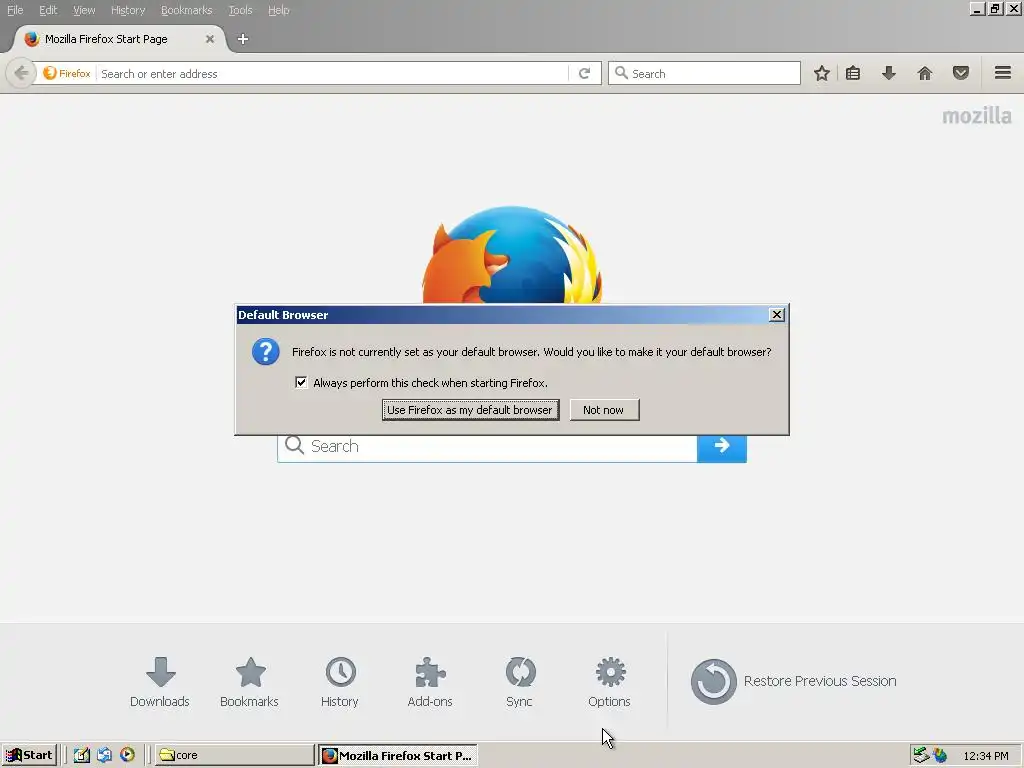The height and width of the screenshot is (768, 1024).
Task: Open the Tools menu
Action: point(240,10)
